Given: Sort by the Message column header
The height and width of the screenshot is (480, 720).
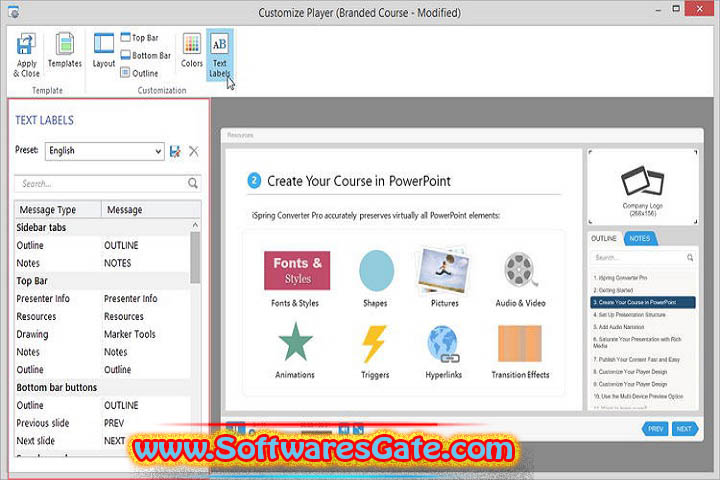Looking at the screenshot, I should pos(151,210).
